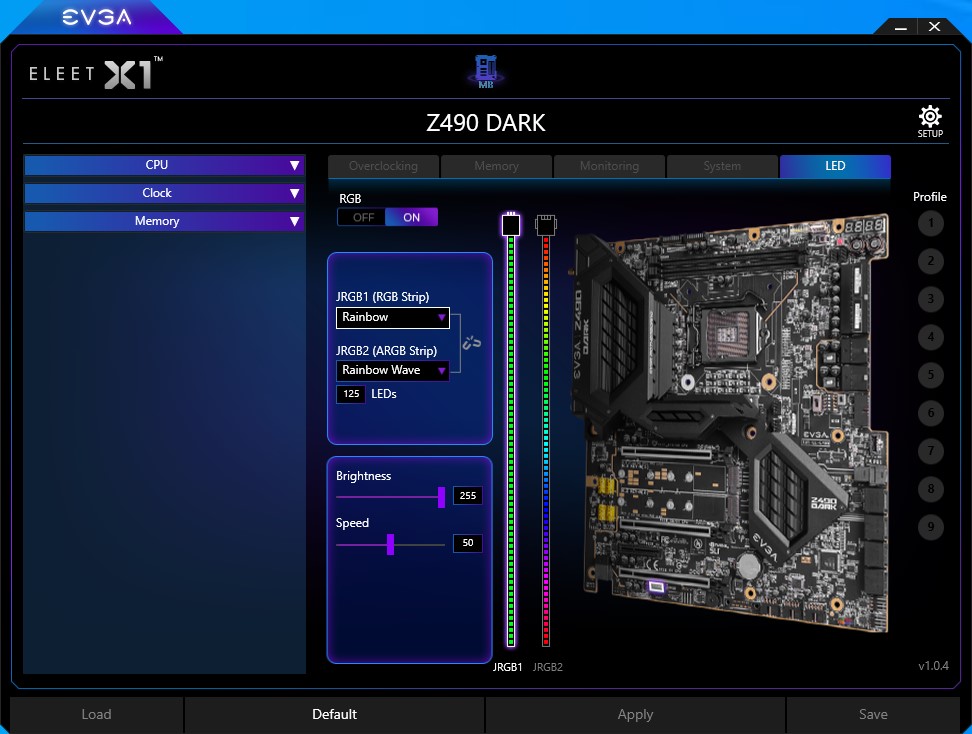This screenshot has height=734, width=972.
Task: Select Profile 4
Action: tap(930, 337)
